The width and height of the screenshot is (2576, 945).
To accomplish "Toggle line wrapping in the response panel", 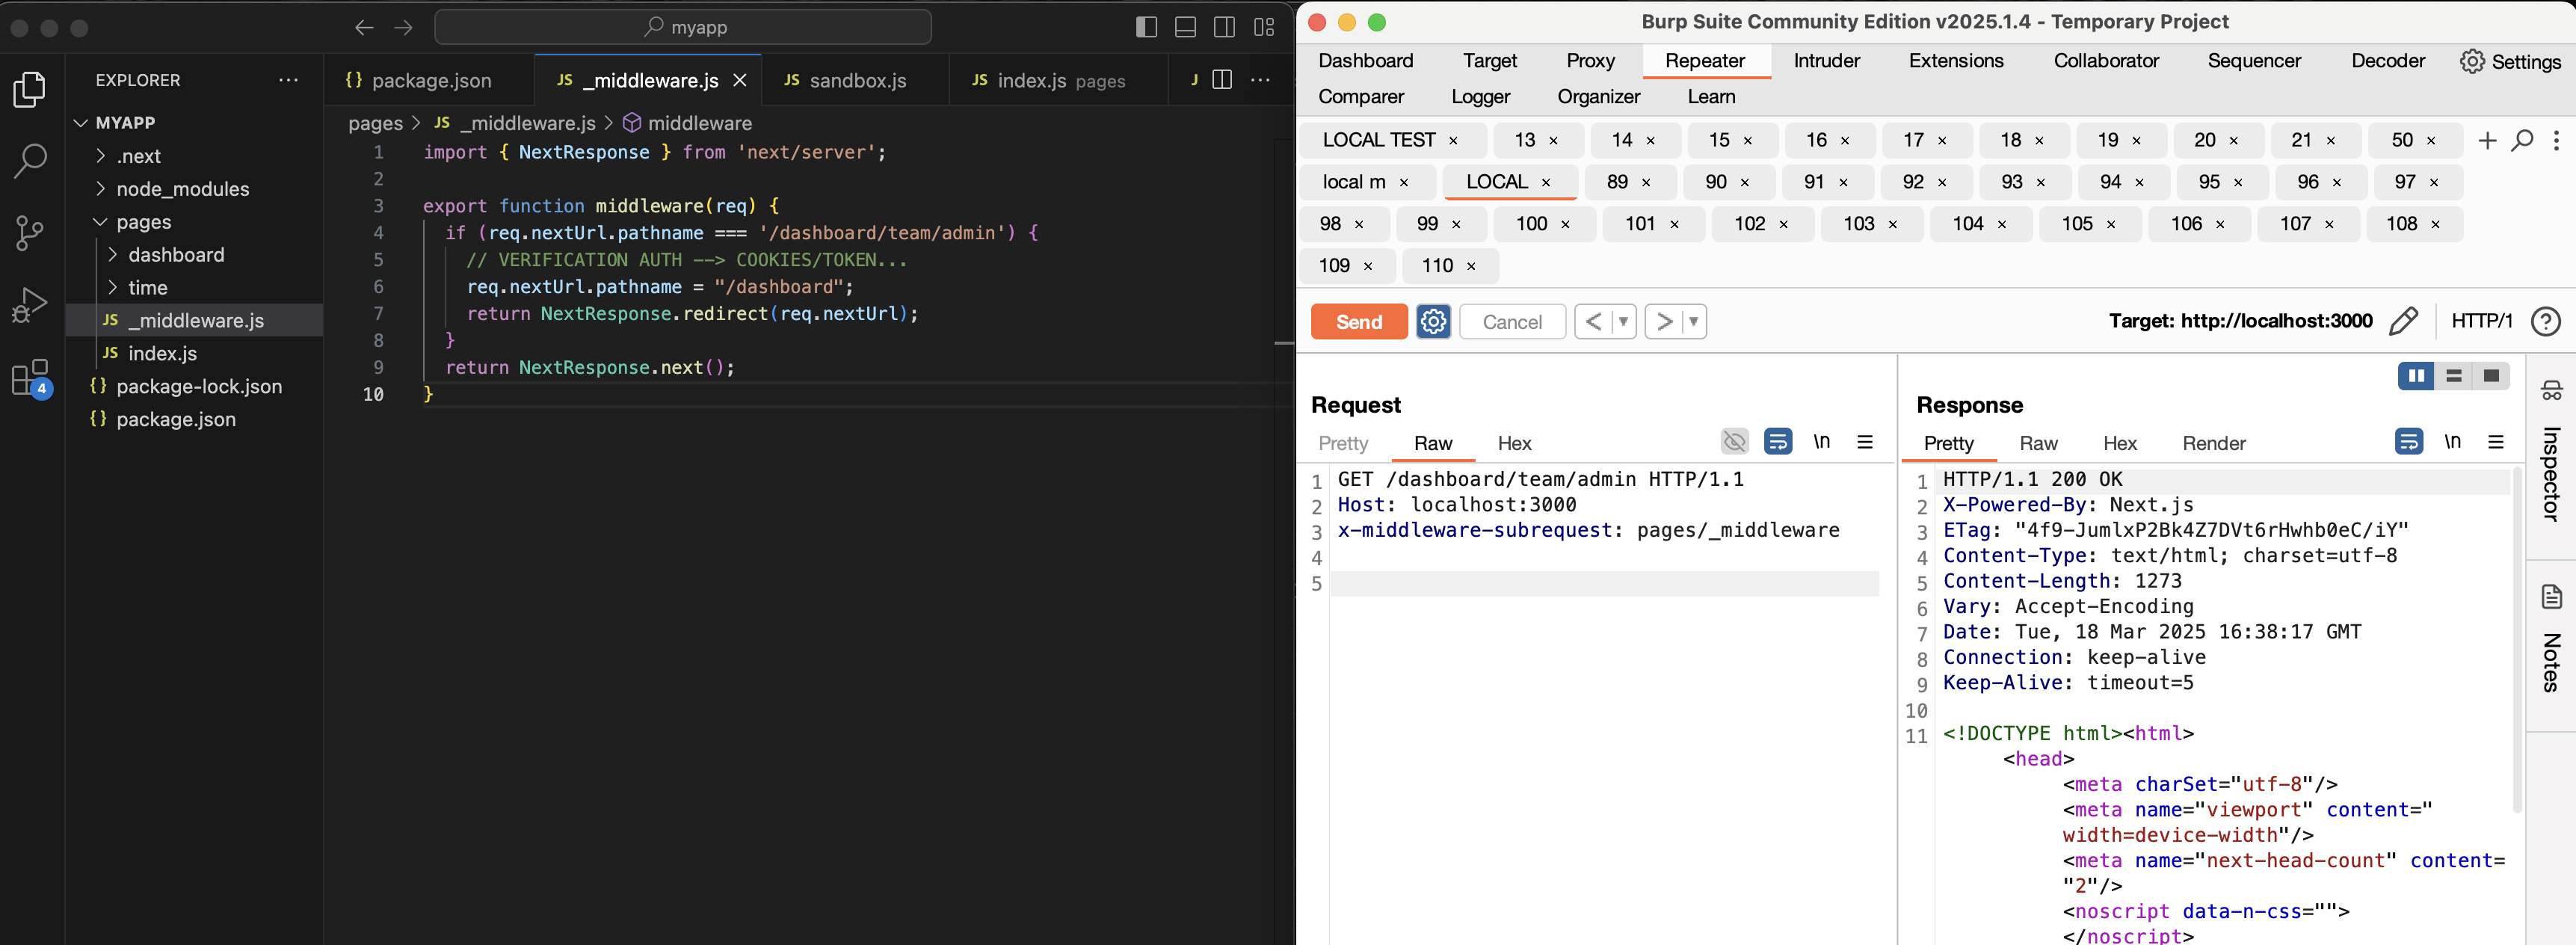I will 2409,441.
